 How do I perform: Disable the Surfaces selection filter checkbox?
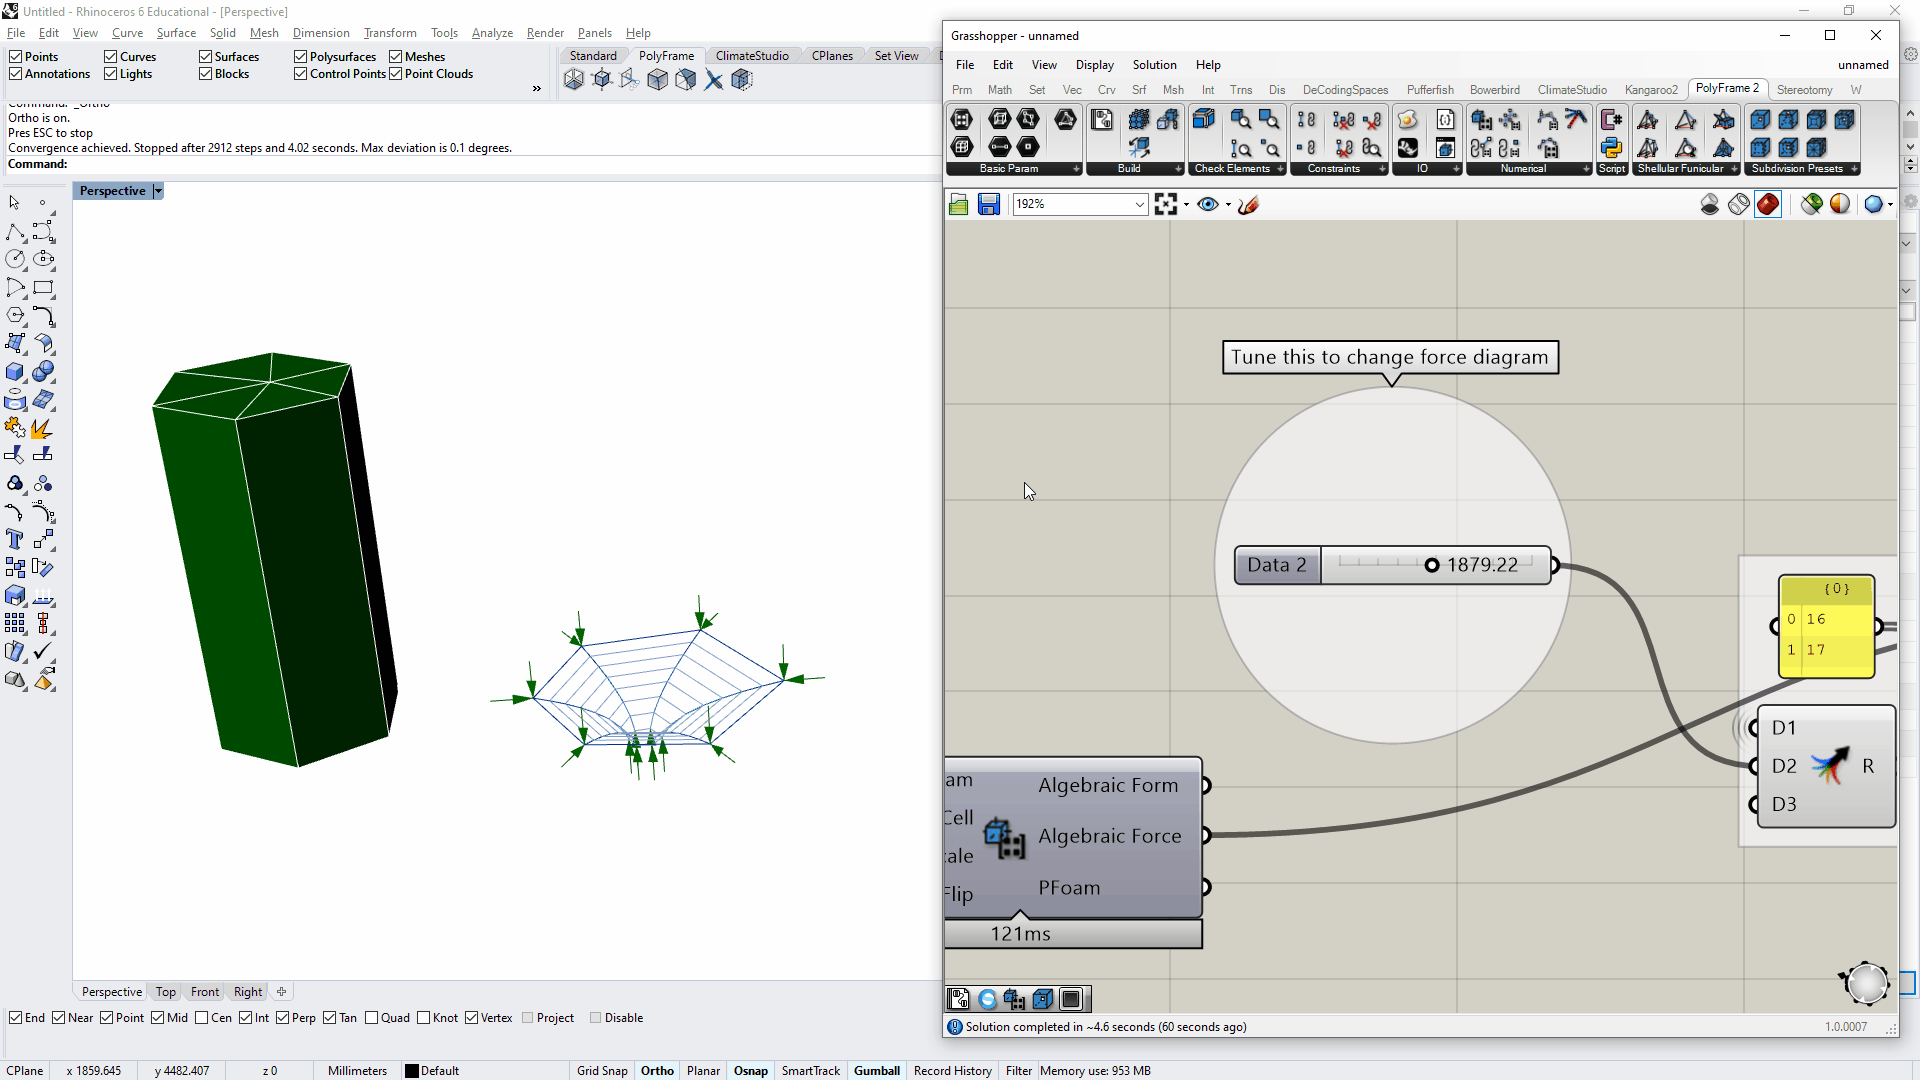(203, 56)
